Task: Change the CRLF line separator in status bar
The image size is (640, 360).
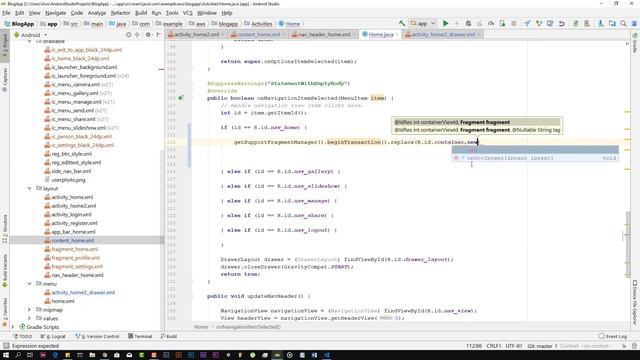Action: [x=494, y=346]
